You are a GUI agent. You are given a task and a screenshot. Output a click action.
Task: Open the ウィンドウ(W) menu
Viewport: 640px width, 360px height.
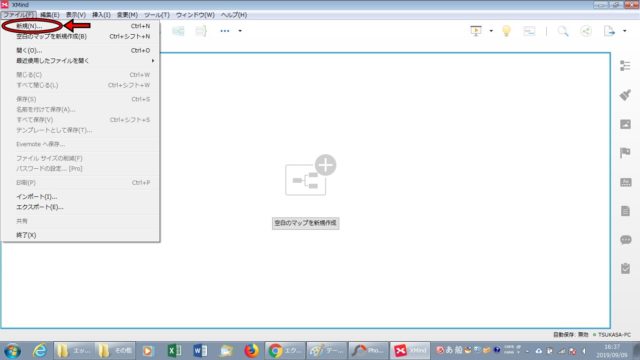(x=195, y=15)
